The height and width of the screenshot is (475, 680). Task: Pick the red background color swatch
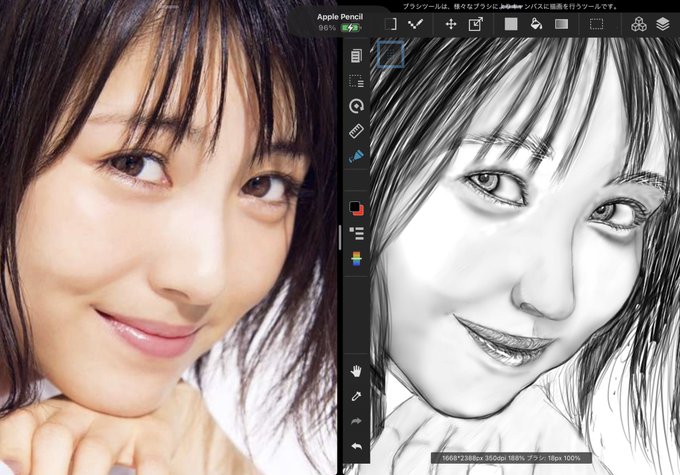tap(360, 212)
